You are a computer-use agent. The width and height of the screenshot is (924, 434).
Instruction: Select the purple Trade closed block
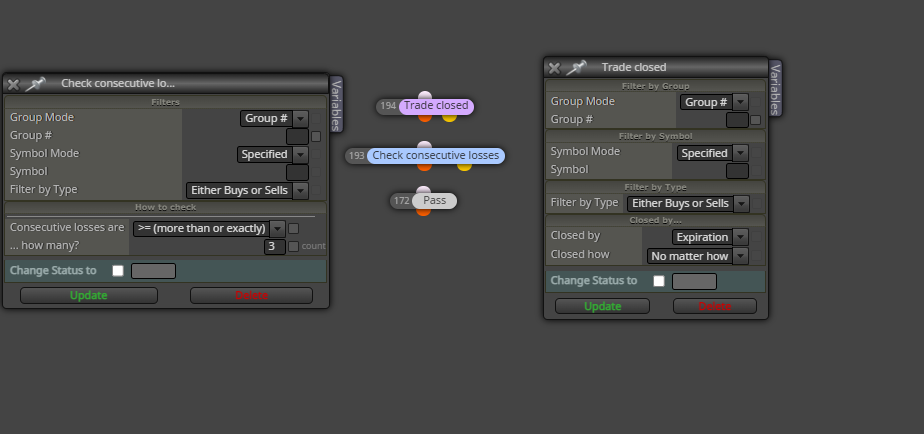coord(436,106)
